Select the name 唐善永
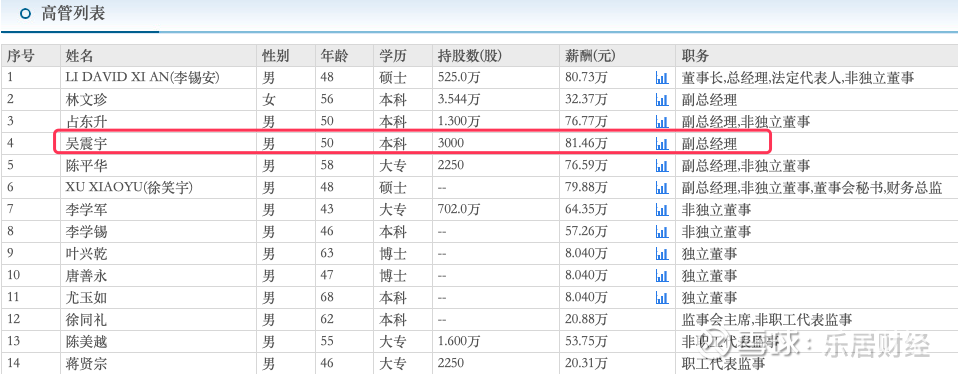This screenshot has height=374, width=958. pyautogui.click(x=87, y=276)
